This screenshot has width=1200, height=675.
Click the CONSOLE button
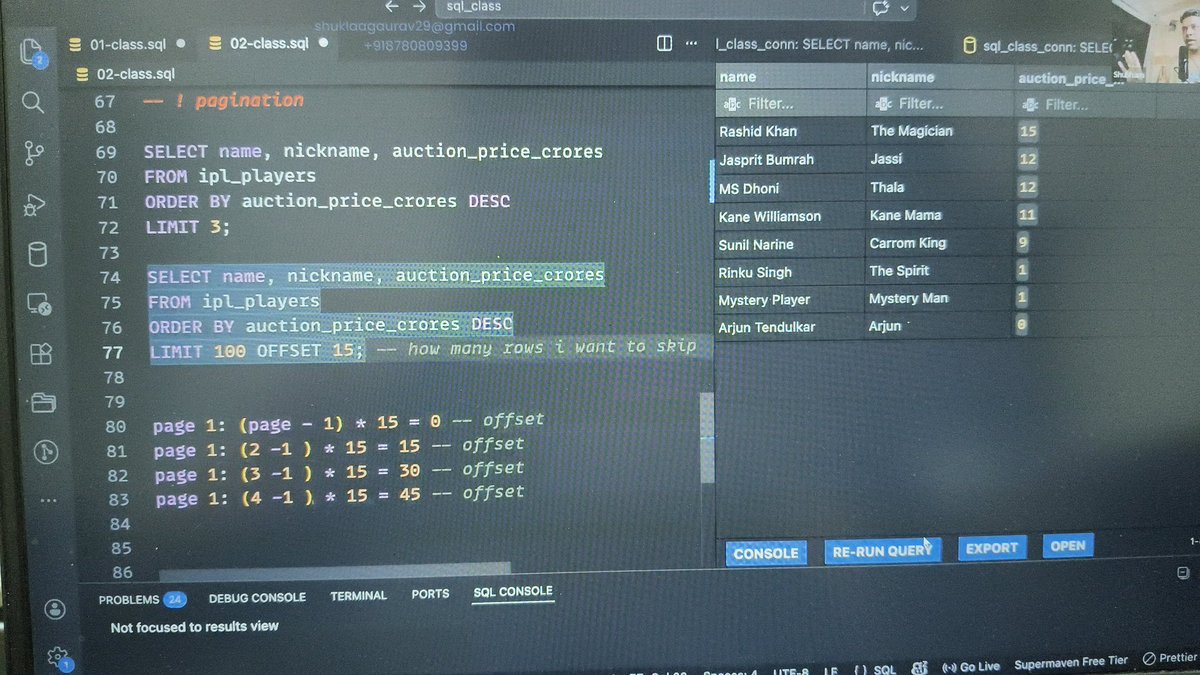coord(766,553)
